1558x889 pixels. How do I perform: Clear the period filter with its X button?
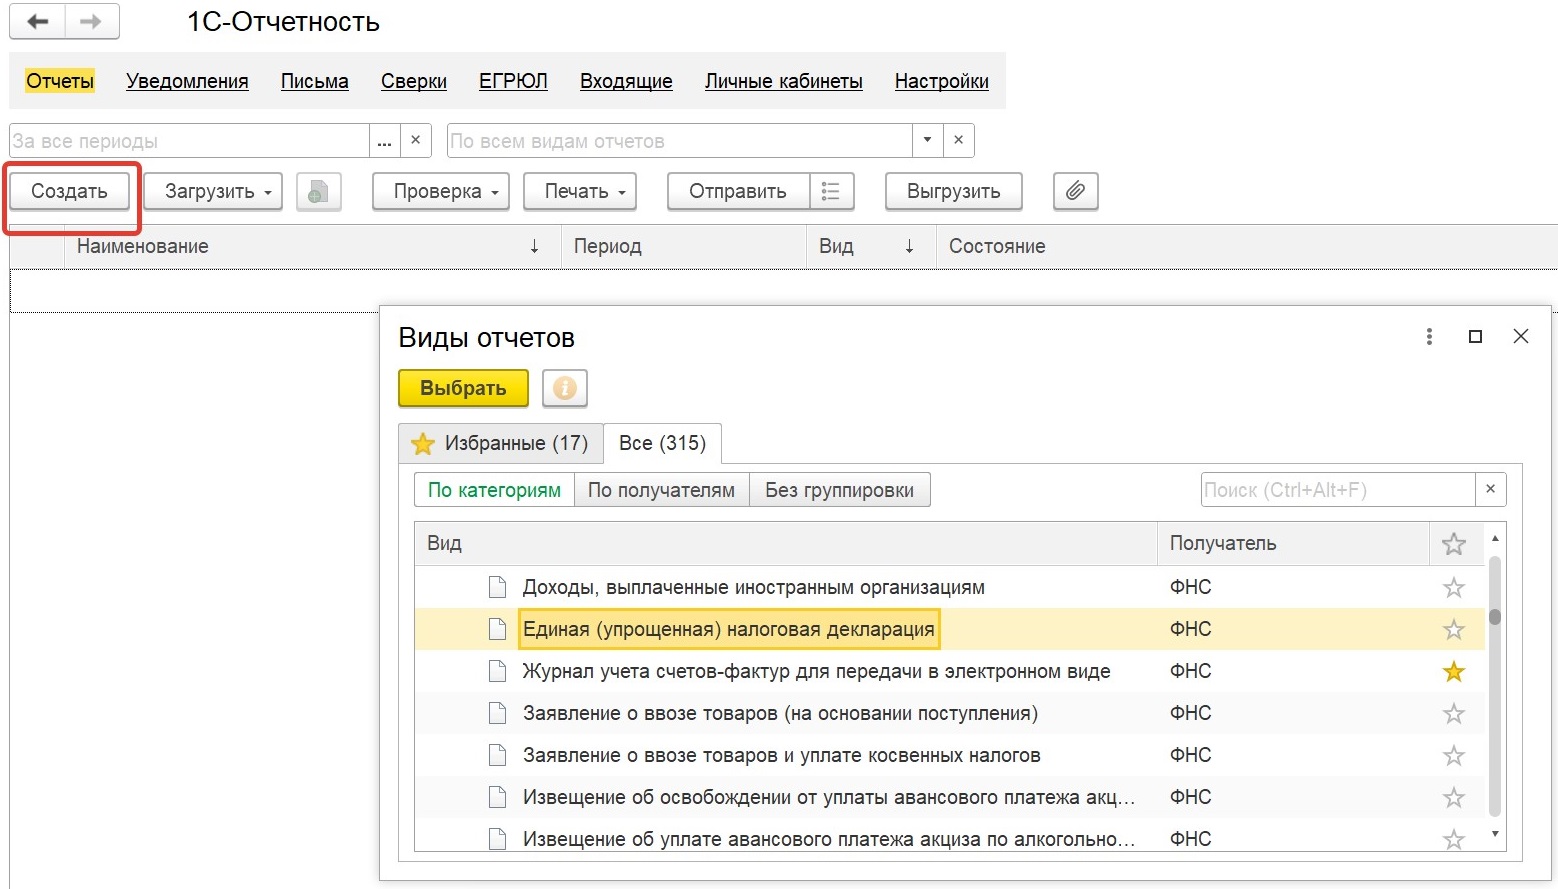pyautogui.click(x=416, y=140)
